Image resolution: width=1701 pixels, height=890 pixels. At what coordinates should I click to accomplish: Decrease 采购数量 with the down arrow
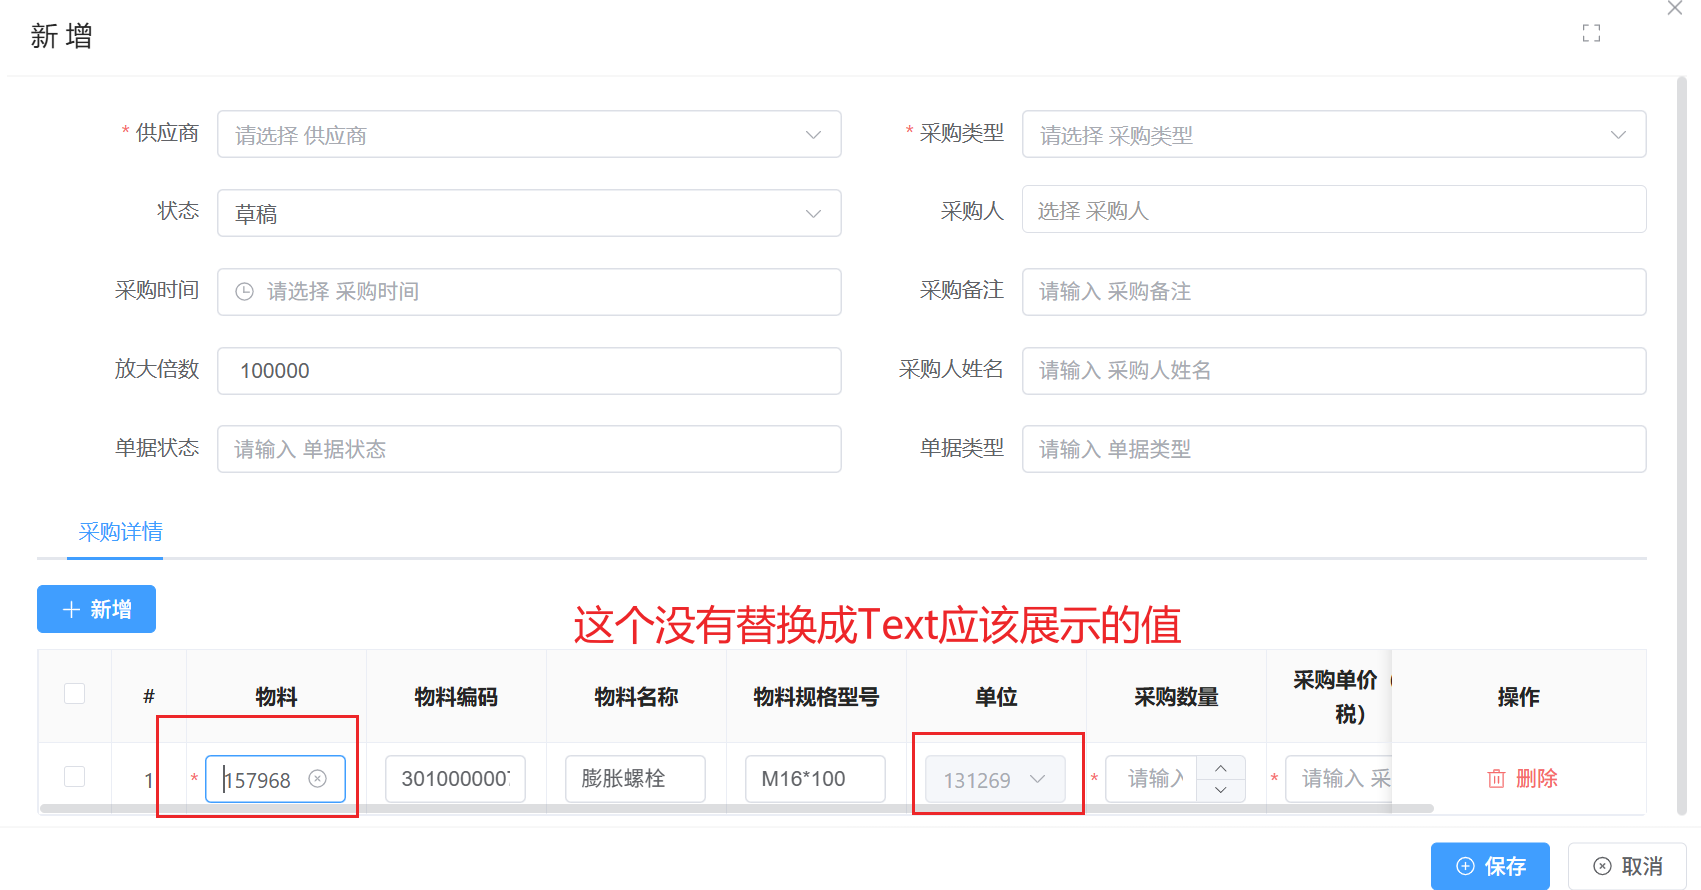coord(1220,790)
